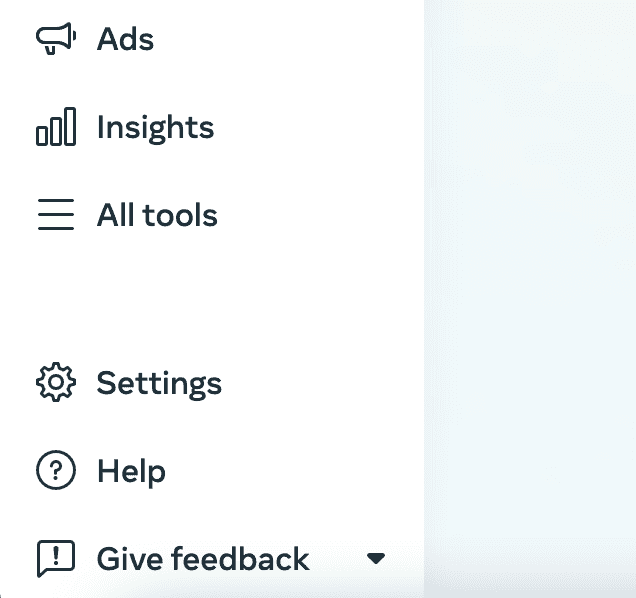The width and height of the screenshot is (636, 598).
Task: Click the center hole of the Settings gear
Action: point(56,382)
